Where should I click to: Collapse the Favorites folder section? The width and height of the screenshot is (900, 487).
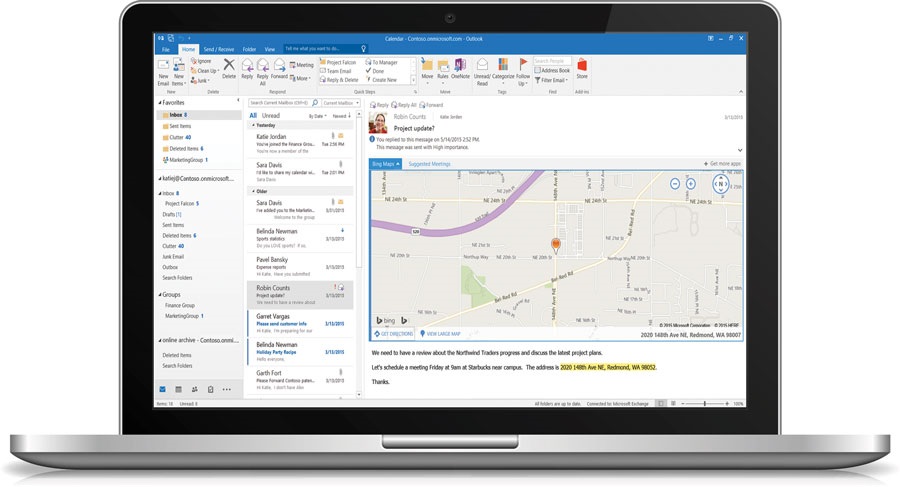tap(160, 103)
